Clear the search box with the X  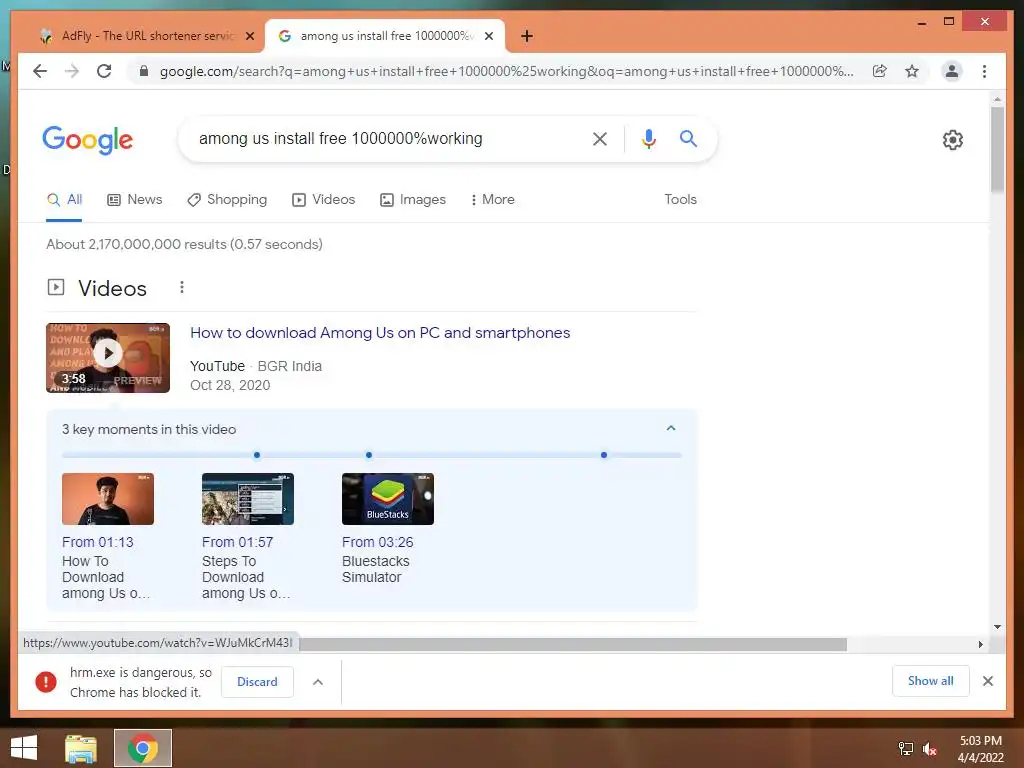point(600,138)
